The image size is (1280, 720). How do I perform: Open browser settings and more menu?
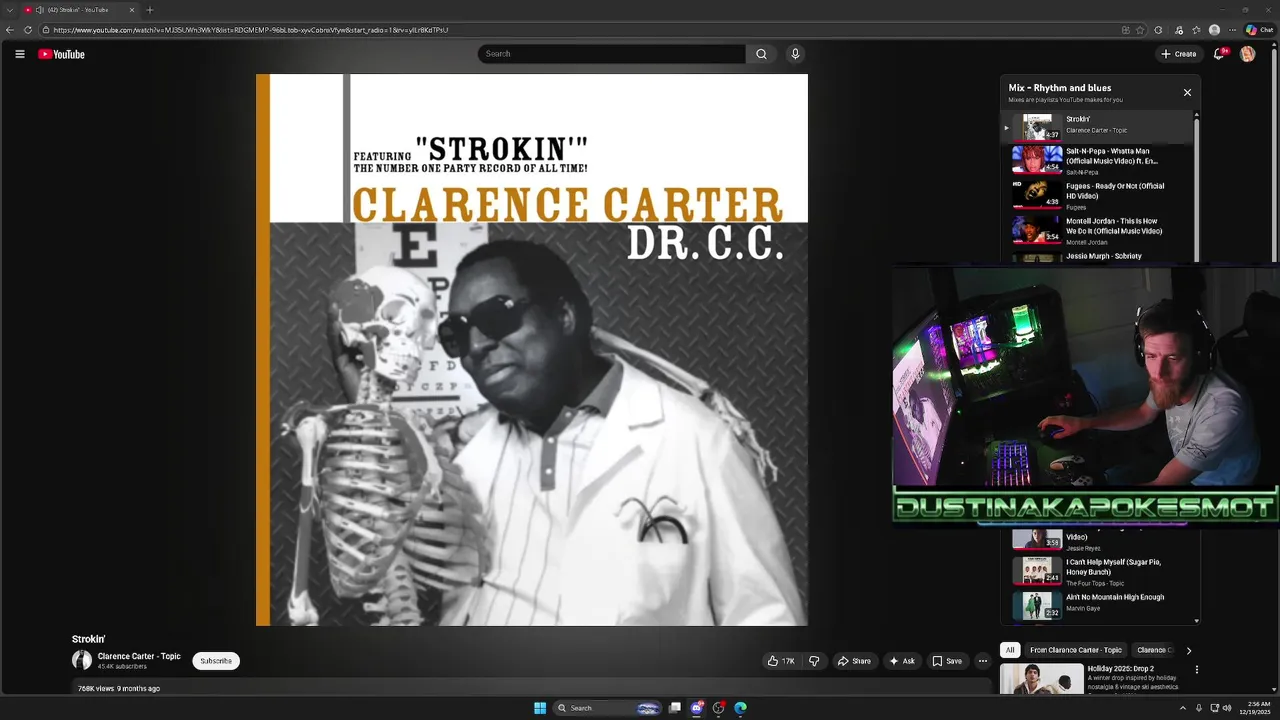click(x=1232, y=30)
